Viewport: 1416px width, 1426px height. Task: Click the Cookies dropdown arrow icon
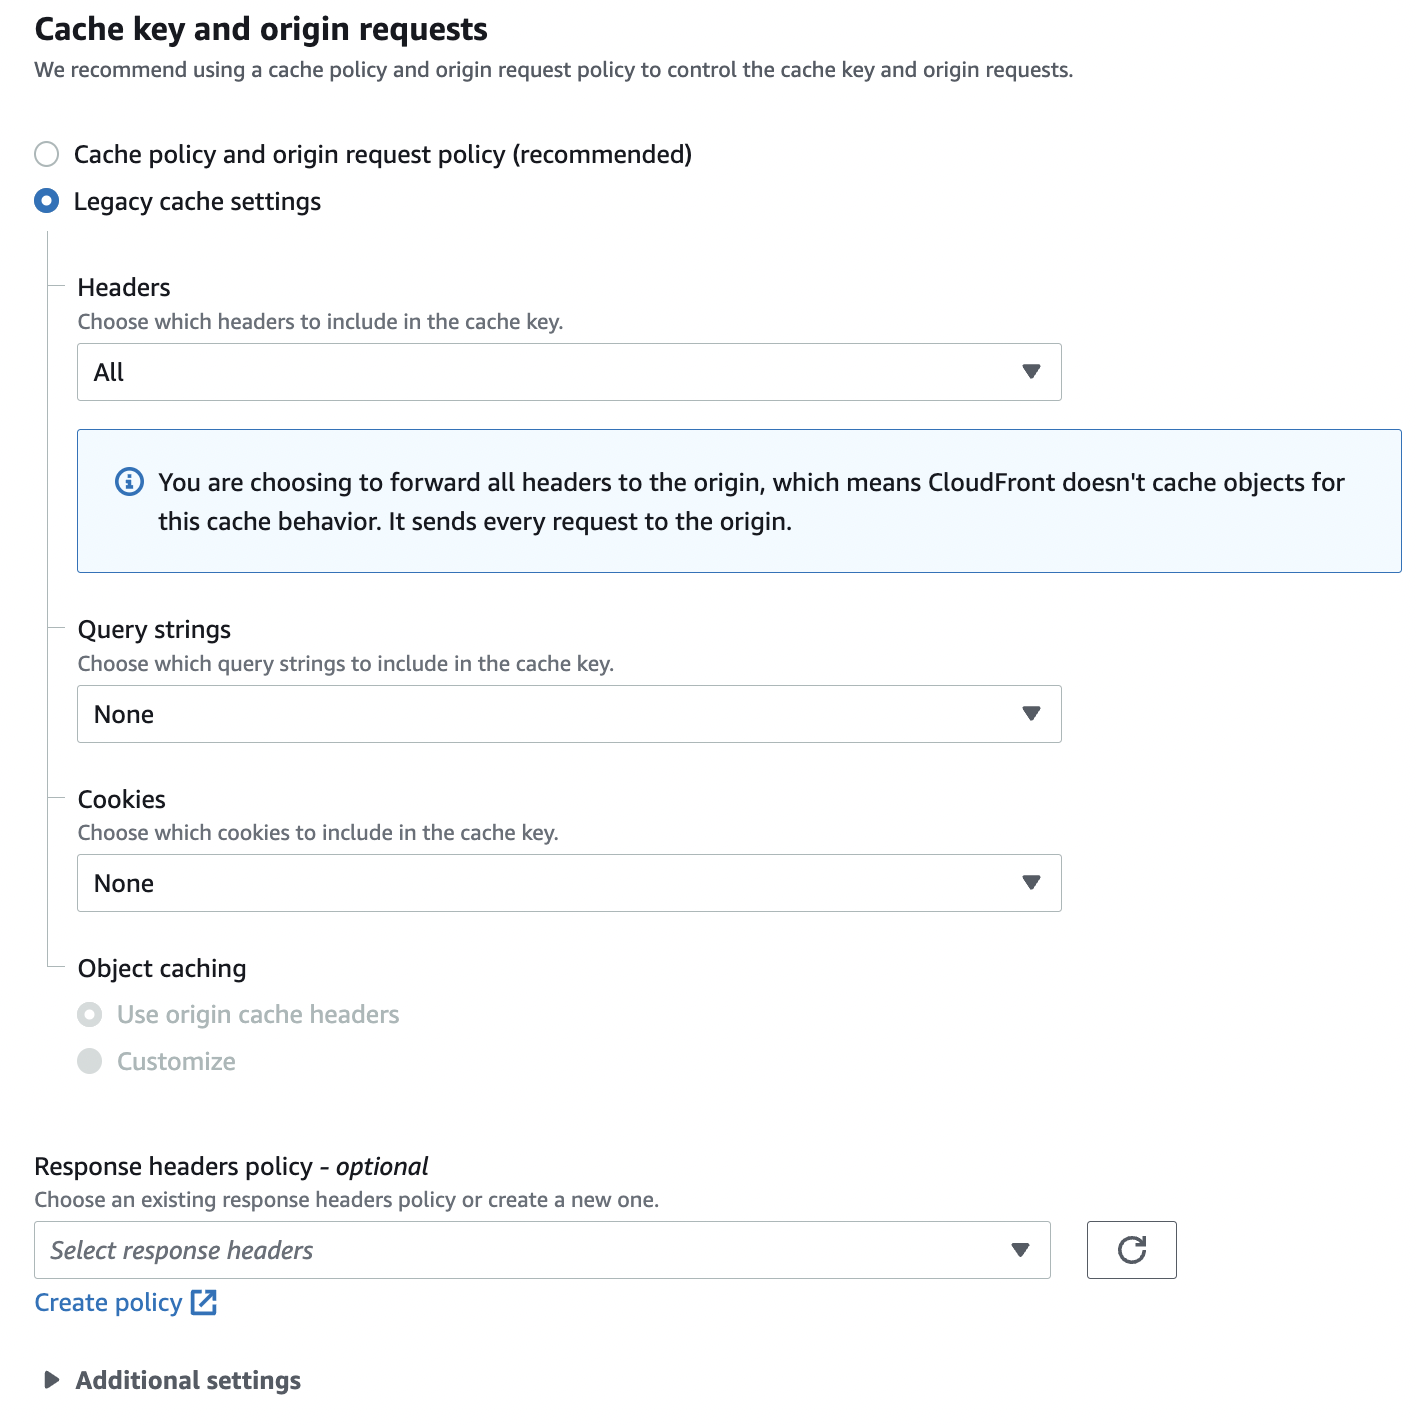click(x=1031, y=883)
